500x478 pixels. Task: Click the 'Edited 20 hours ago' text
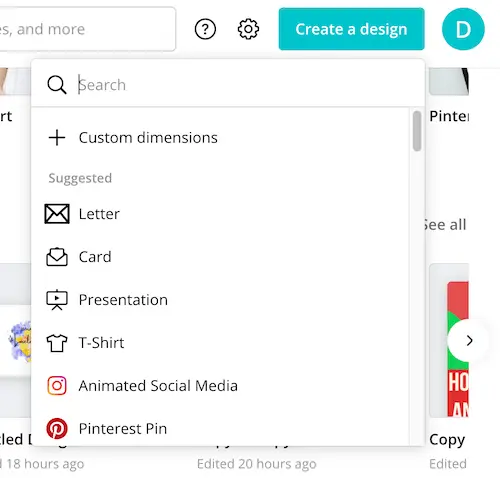pyautogui.click(x=256, y=464)
